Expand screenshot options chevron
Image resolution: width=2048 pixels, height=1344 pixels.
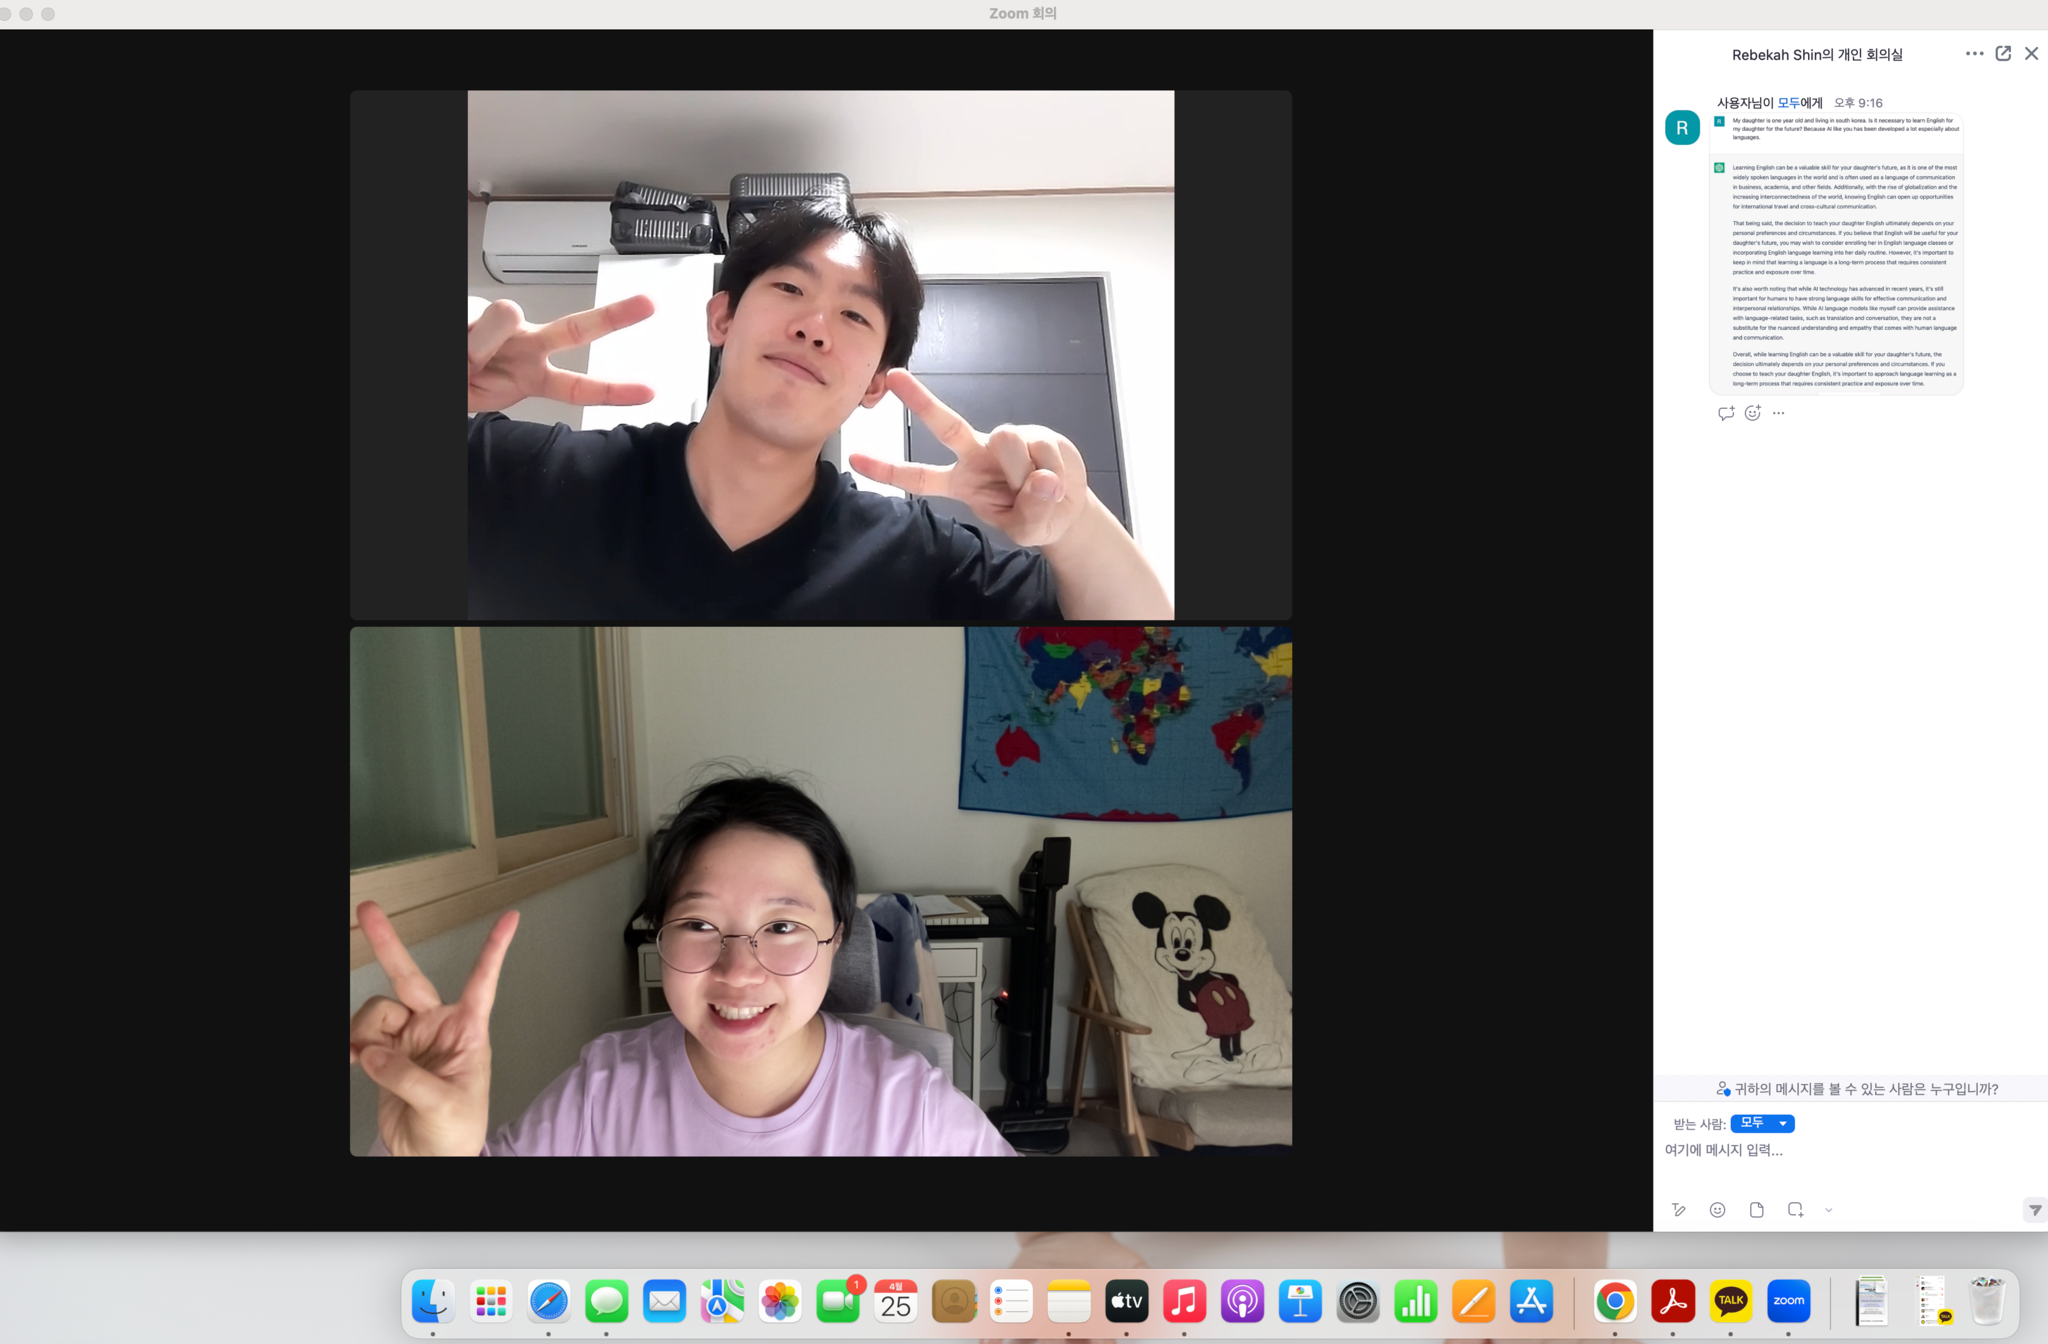[x=1828, y=1210]
